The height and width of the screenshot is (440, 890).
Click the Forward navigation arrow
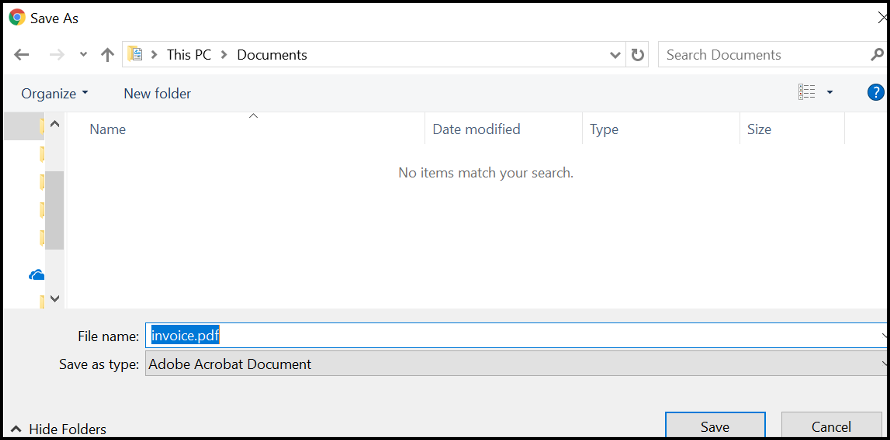point(56,55)
